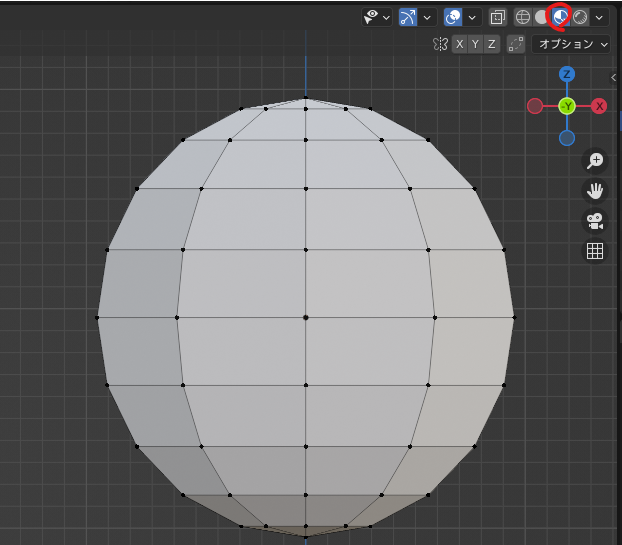This screenshot has height=545, width=622.
Task: Toggle viewport overlays display
Action: click(x=453, y=17)
